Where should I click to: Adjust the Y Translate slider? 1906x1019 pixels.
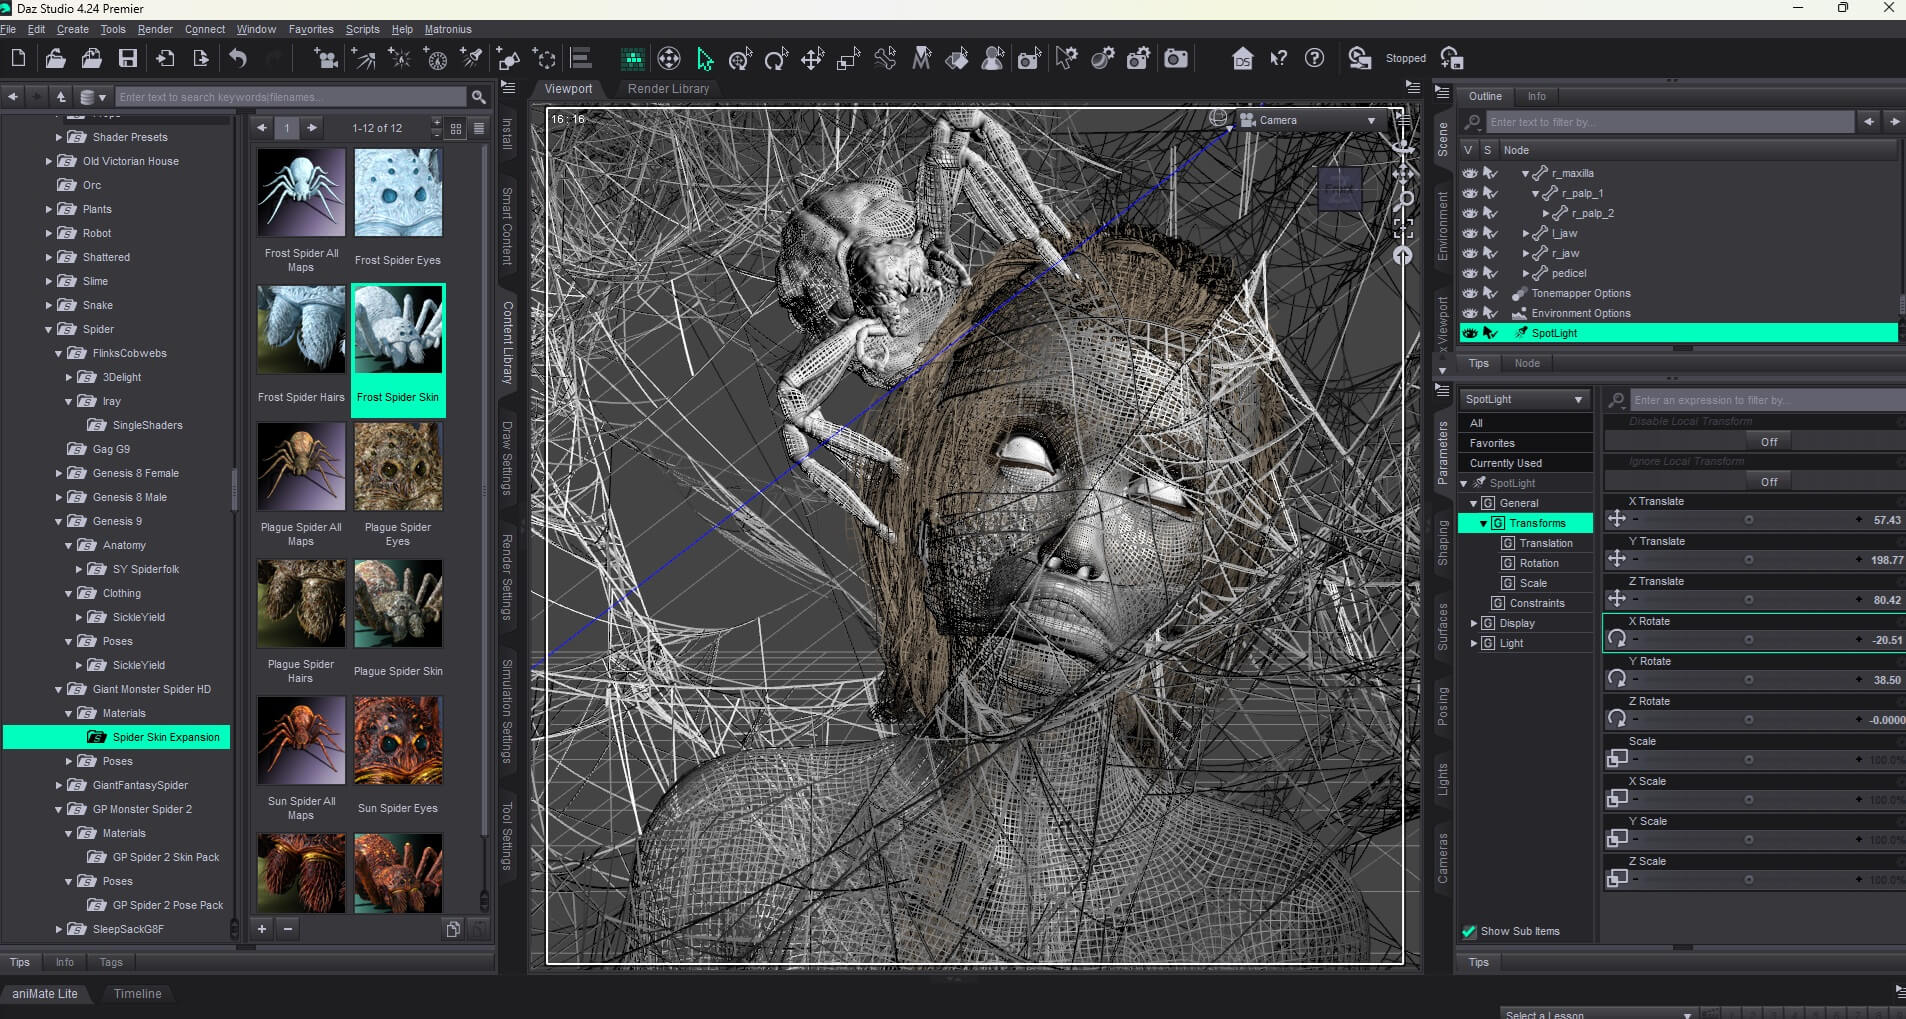[x=1748, y=560]
